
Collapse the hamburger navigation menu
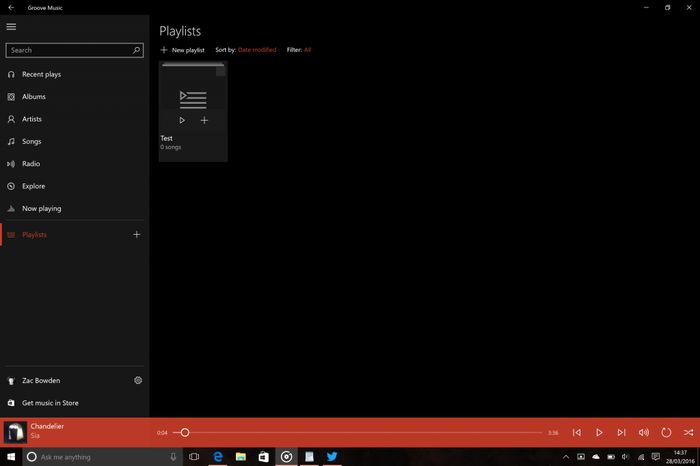point(11,27)
